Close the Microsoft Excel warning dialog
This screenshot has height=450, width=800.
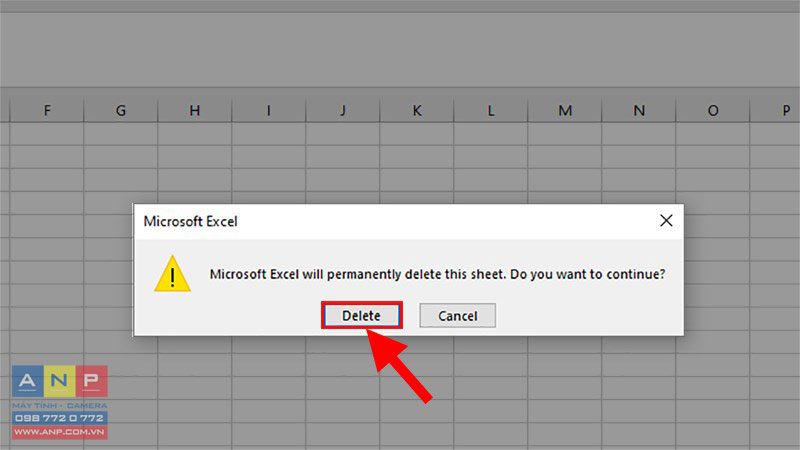pyautogui.click(x=666, y=220)
